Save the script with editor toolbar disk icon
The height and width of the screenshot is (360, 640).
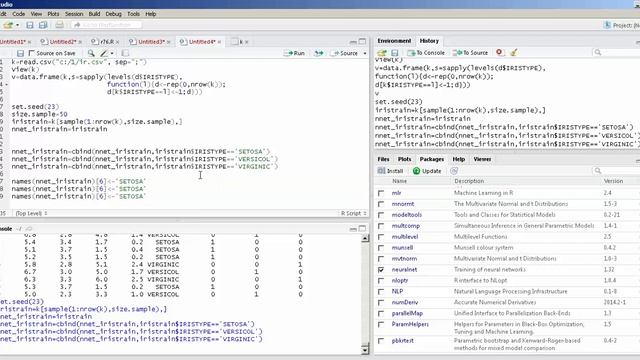[20, 53]
